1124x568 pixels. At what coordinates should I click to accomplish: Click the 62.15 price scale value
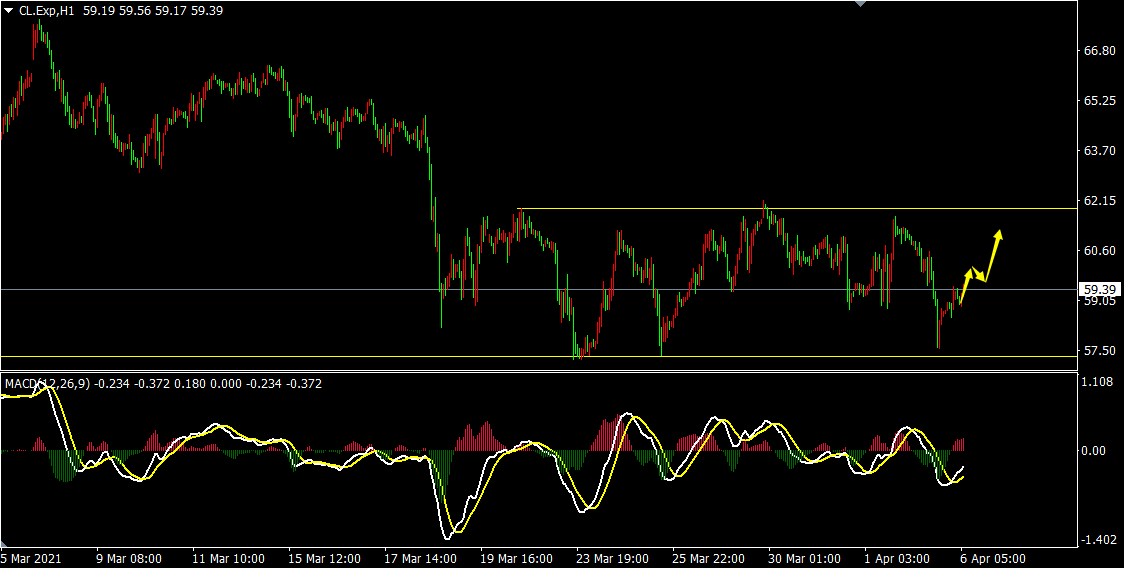pyautogui.click(x=1099, y=201)
